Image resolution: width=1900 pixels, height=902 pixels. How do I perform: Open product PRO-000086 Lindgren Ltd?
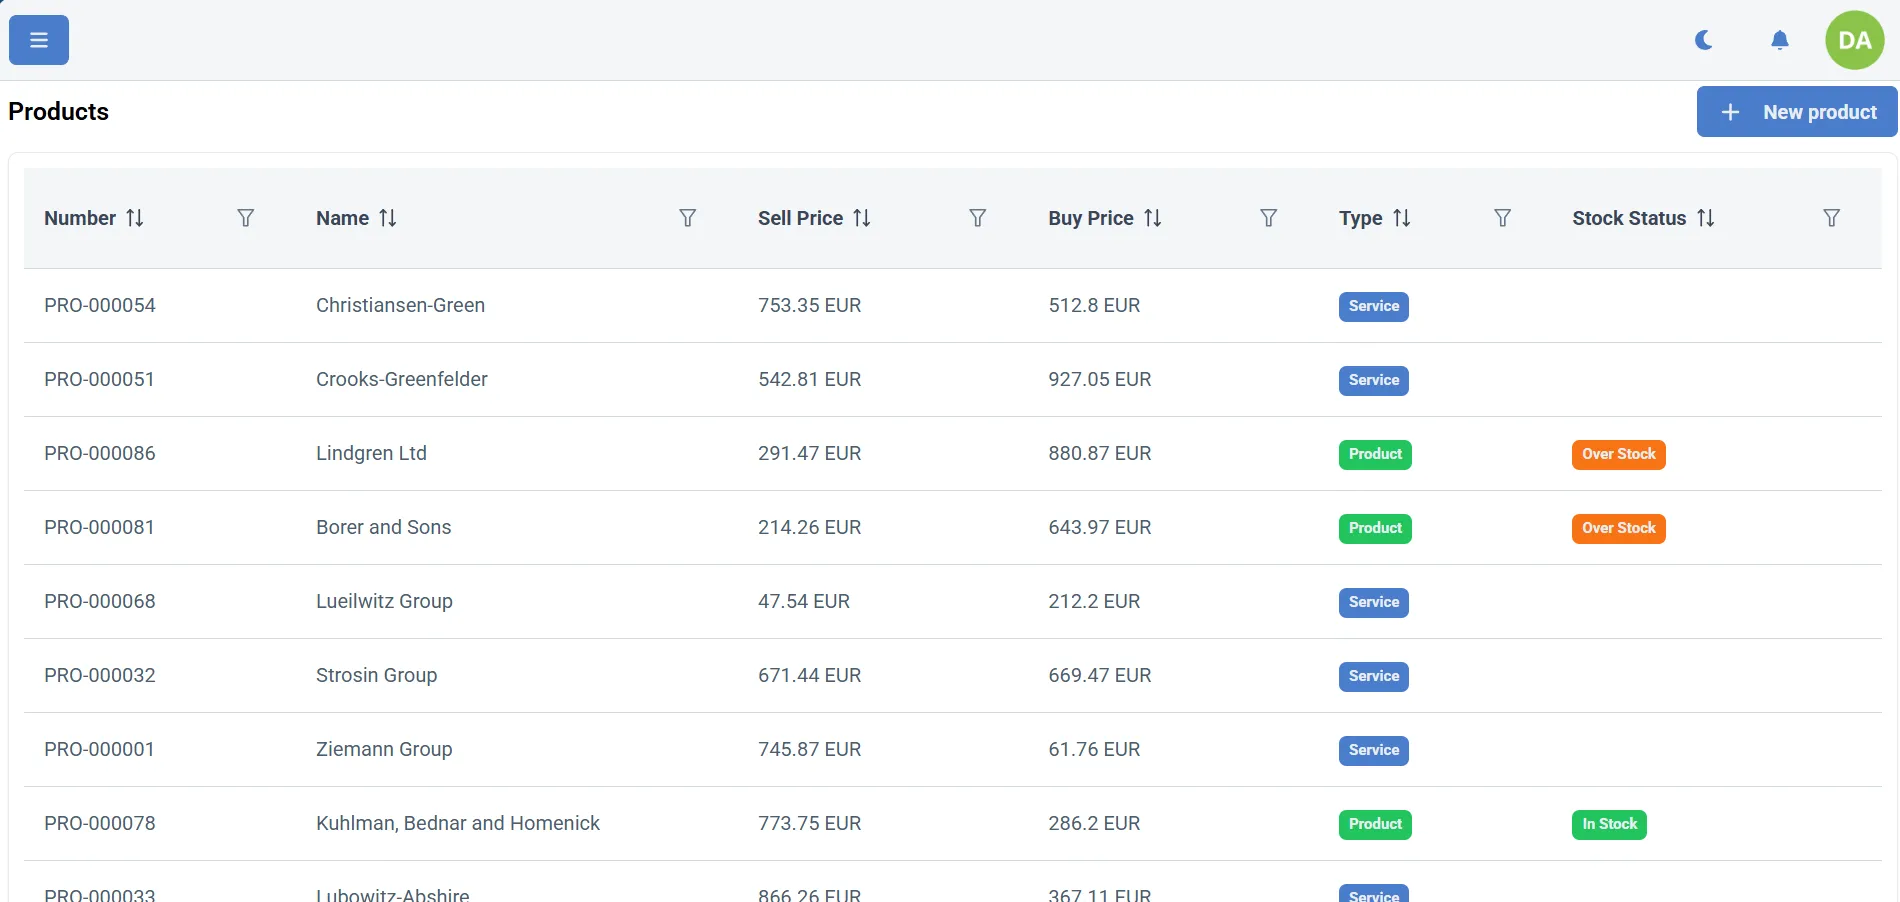point(371,453)
